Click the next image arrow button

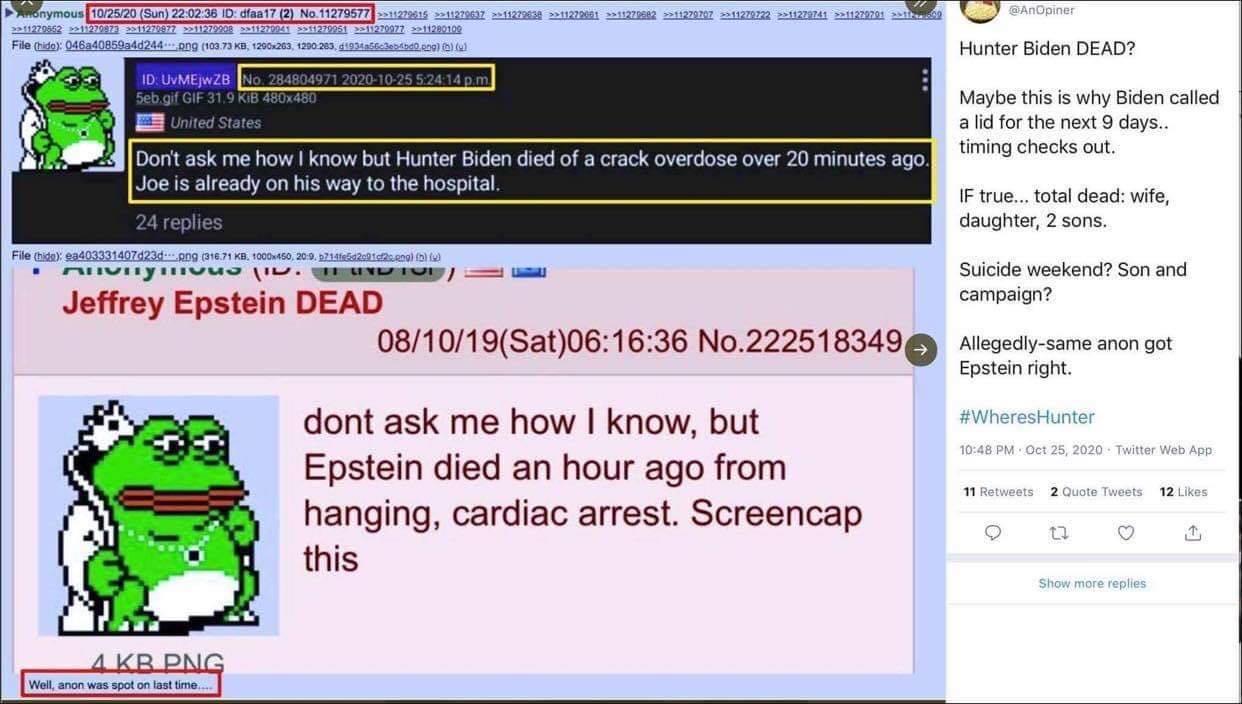[921, 349]
